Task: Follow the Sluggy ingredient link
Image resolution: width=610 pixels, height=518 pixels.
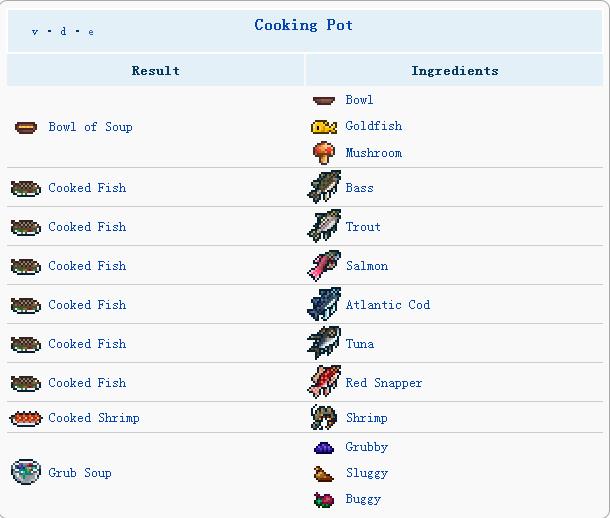Action: [367, 473]
